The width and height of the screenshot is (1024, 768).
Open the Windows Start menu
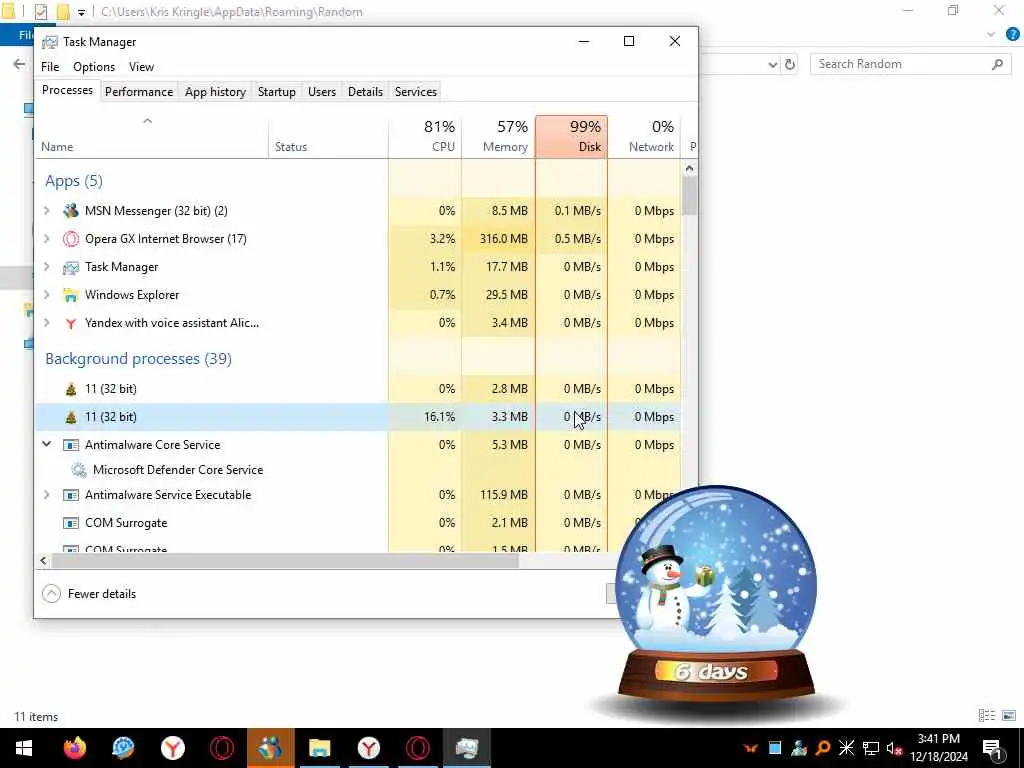[24, 748]
